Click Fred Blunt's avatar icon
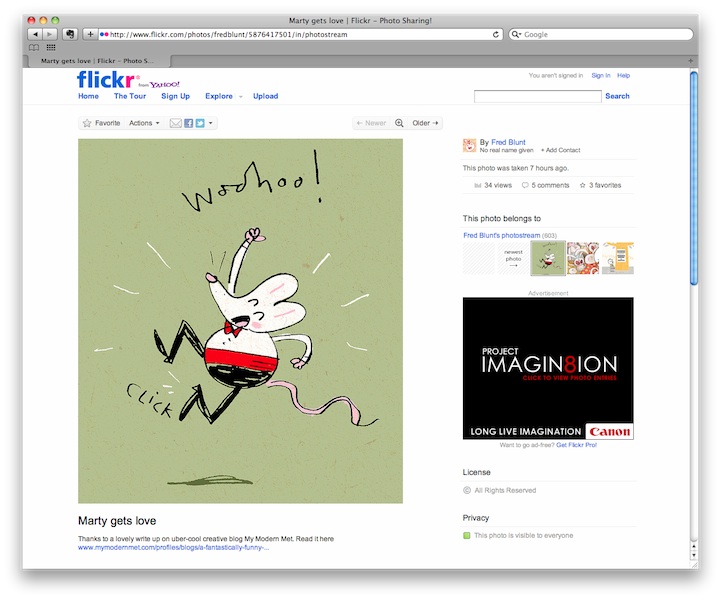This screenshot has width=721, height=600. click(x=469, y=145)
